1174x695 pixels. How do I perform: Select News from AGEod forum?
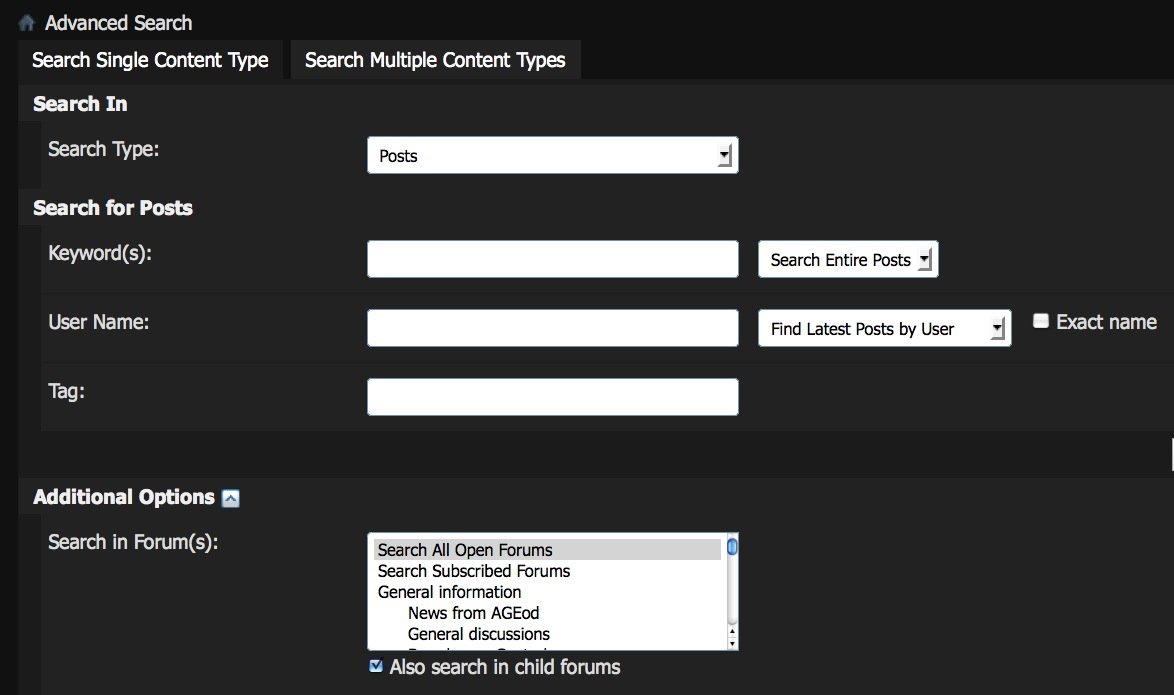click(473, 613)
